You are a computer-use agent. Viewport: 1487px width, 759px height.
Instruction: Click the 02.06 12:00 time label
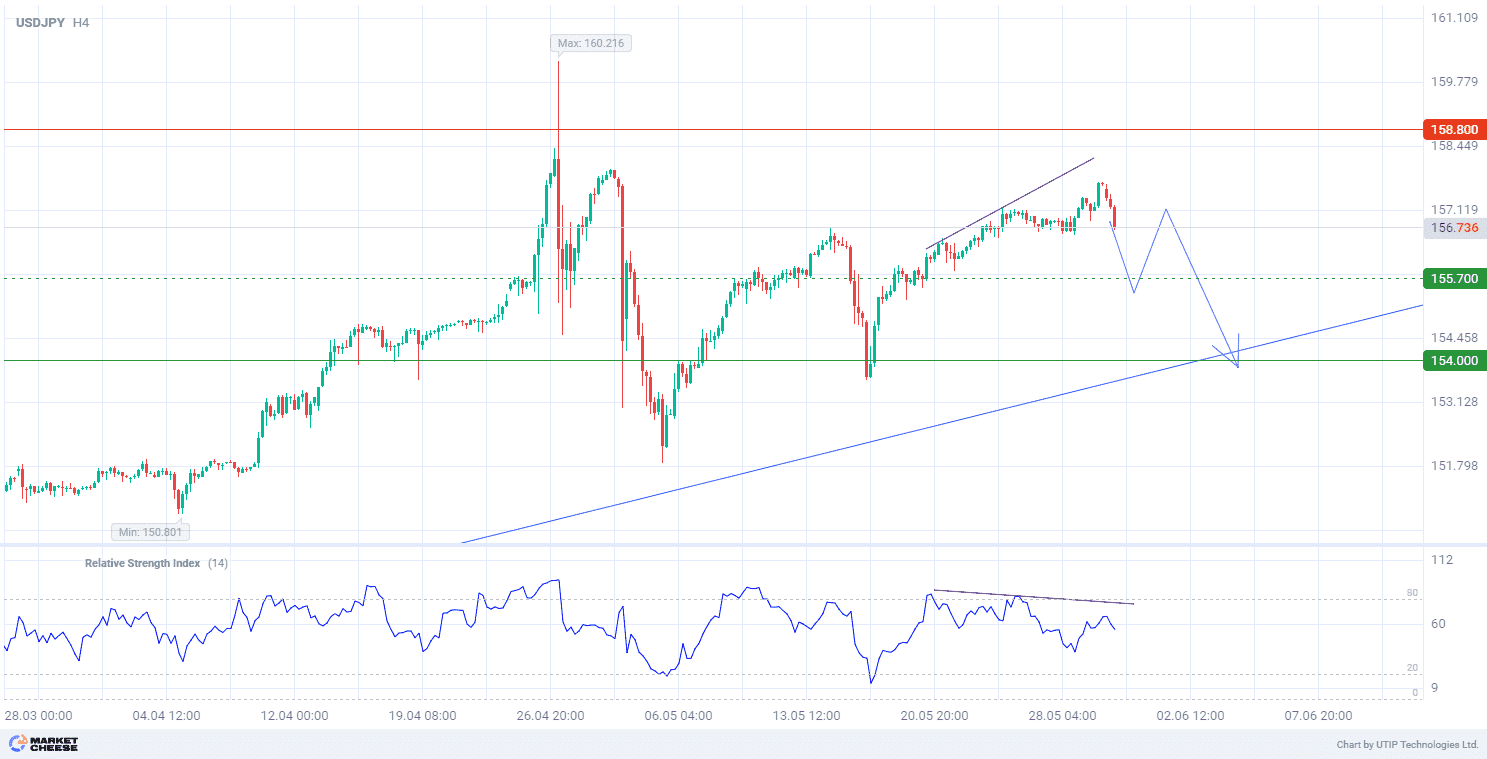coord(1190,716)
